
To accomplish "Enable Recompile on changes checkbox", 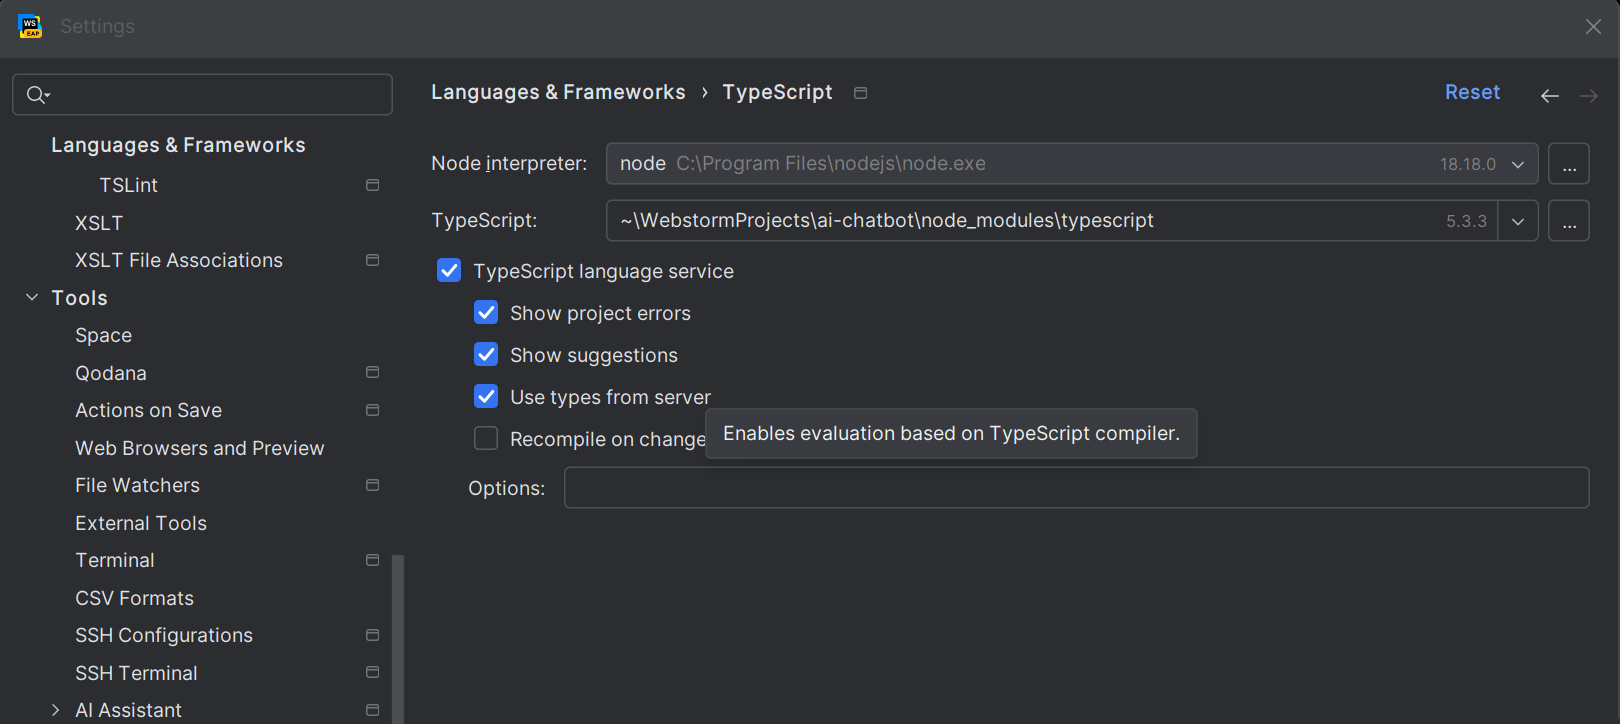I will pyautogui.click(x=486, y=439).
